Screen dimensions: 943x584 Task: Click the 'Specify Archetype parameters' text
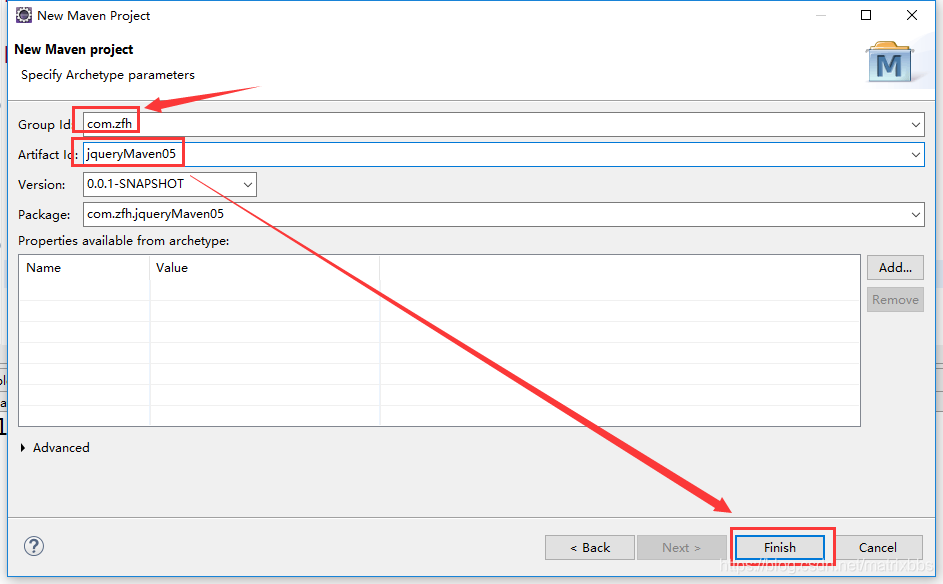coord(108,75)
